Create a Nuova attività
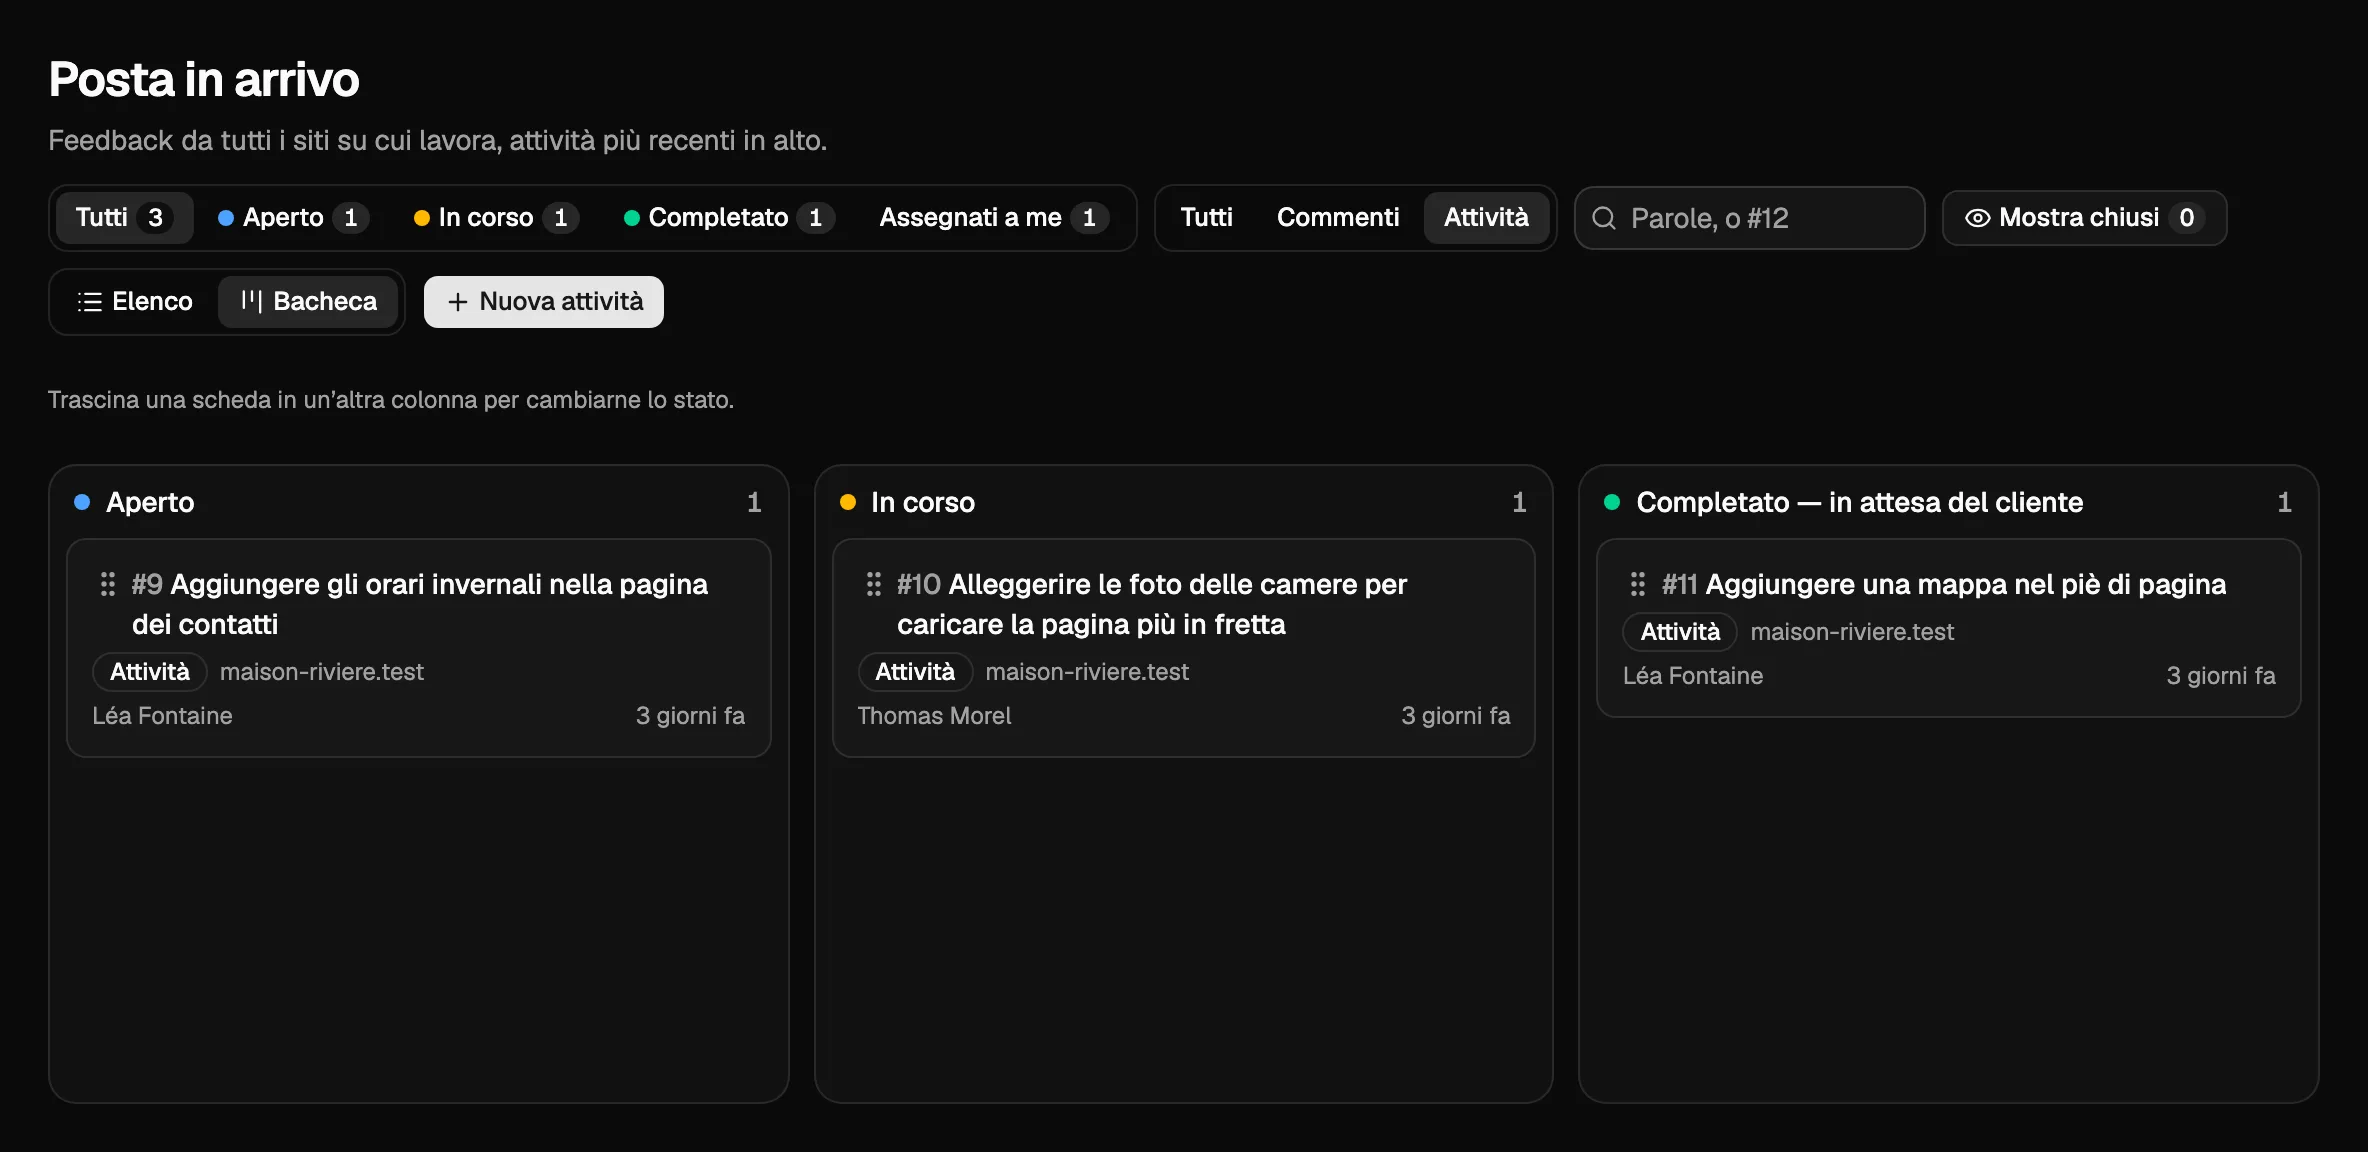The image size is (2368, 1152). click(x=544, y=302)
